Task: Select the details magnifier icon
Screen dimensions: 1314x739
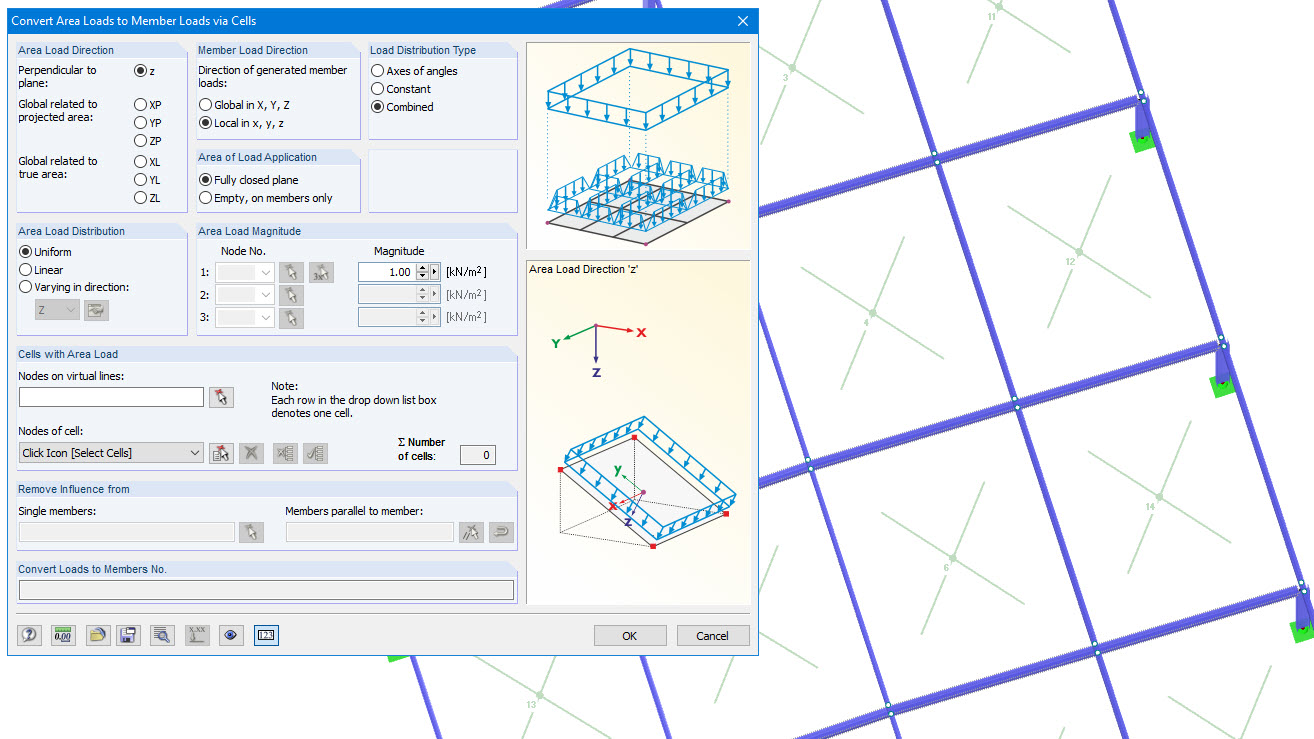Action: click(x=161, y=634)
